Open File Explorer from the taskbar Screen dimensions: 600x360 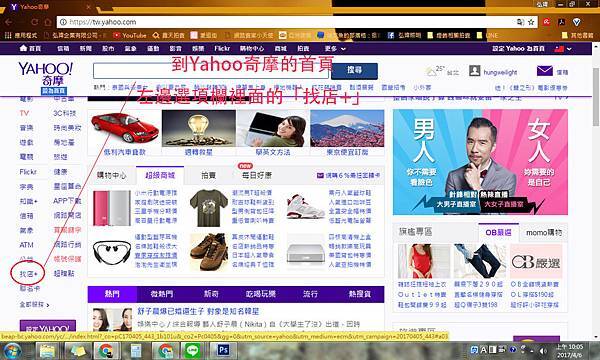point(47,350)
